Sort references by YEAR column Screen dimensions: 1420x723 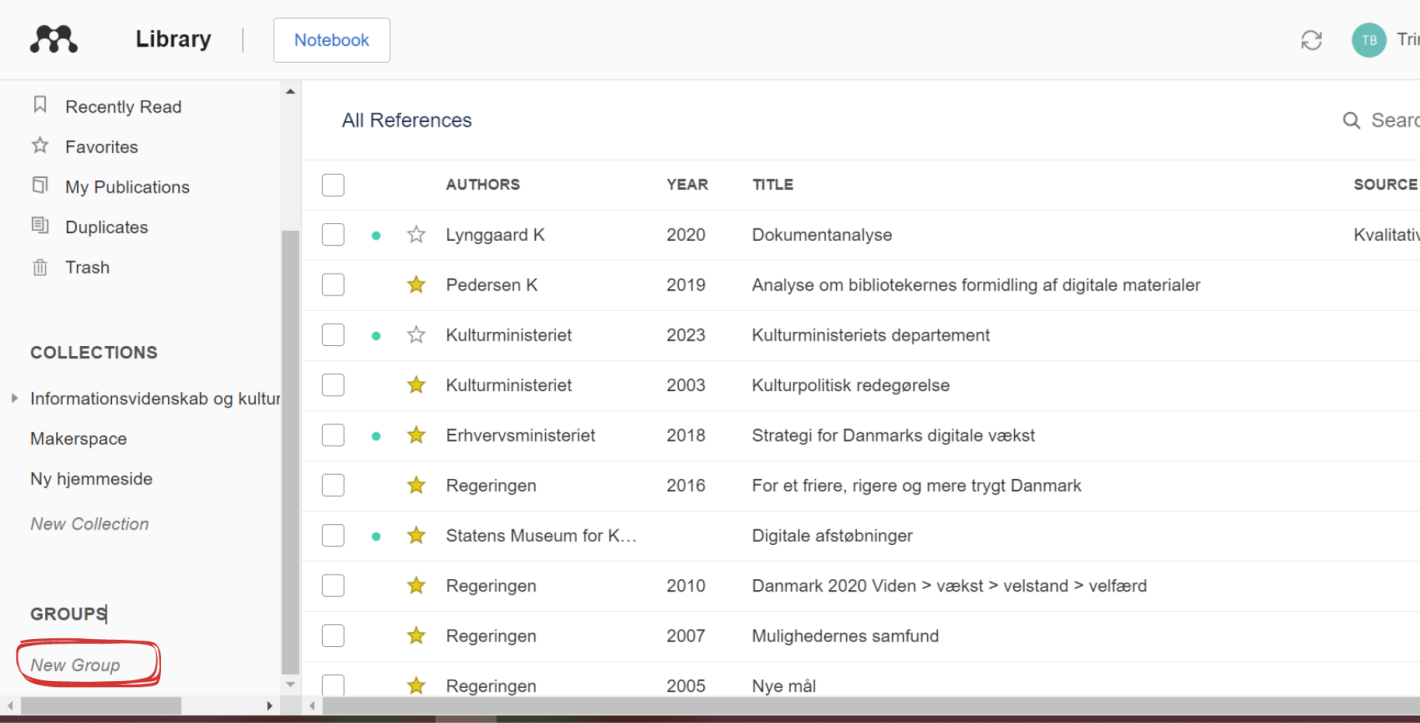click(687, 184)
